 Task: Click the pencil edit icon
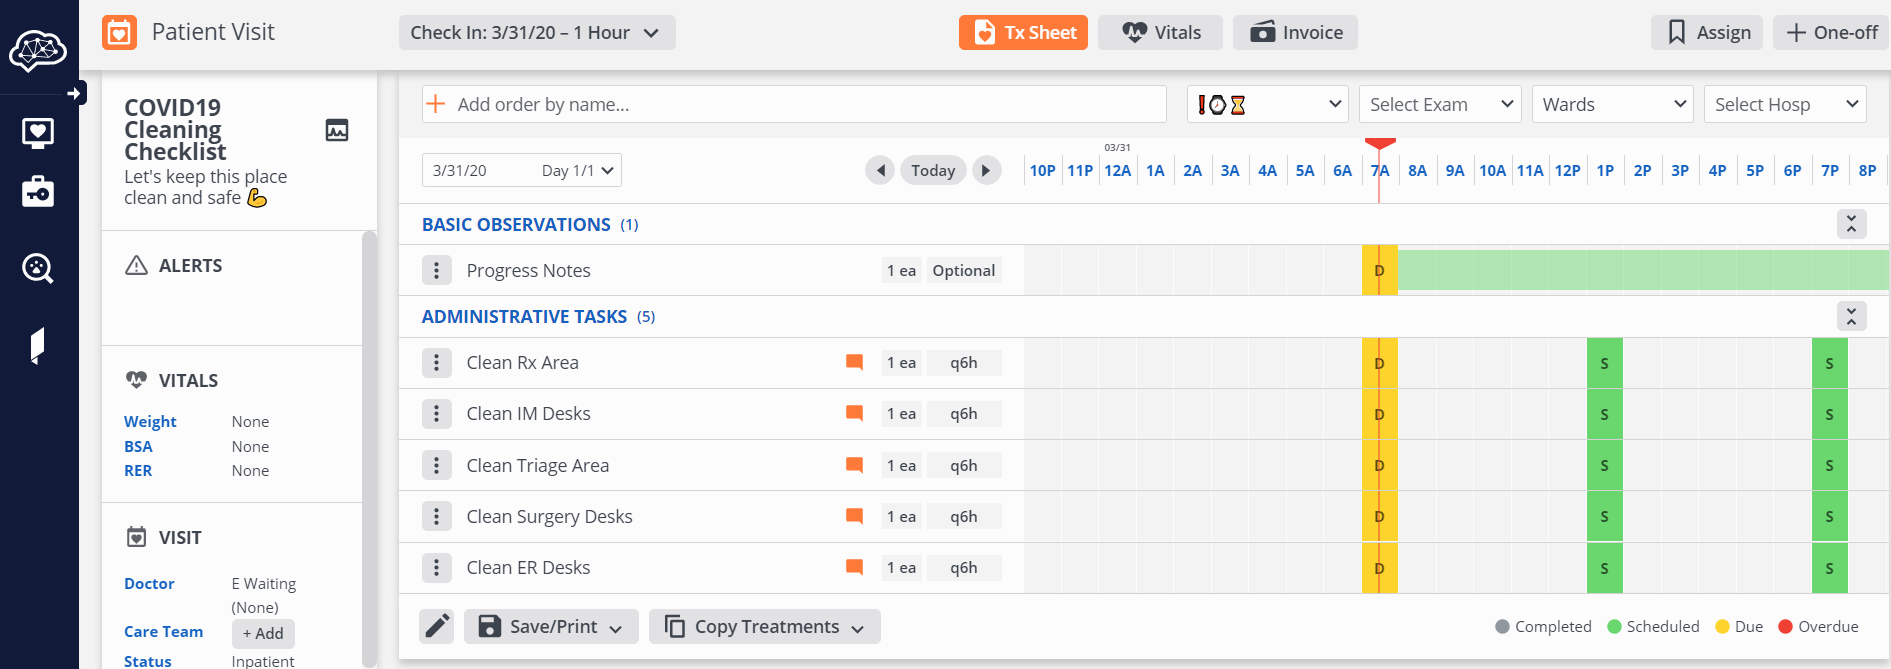pos(437,626)
